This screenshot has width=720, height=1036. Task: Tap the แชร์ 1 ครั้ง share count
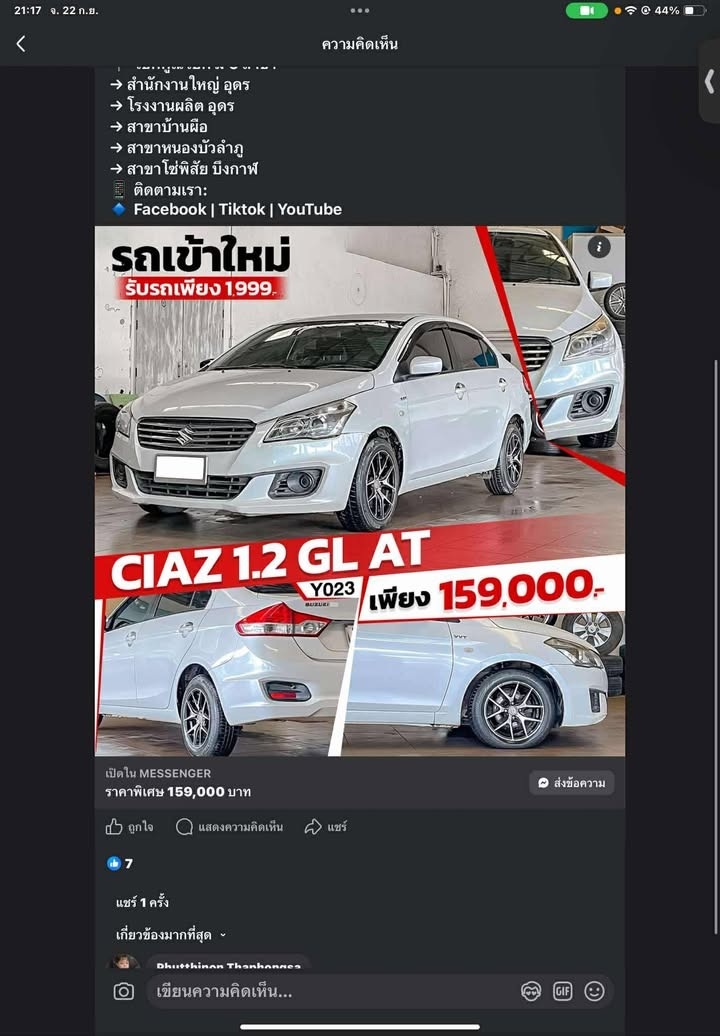(142, 902)
